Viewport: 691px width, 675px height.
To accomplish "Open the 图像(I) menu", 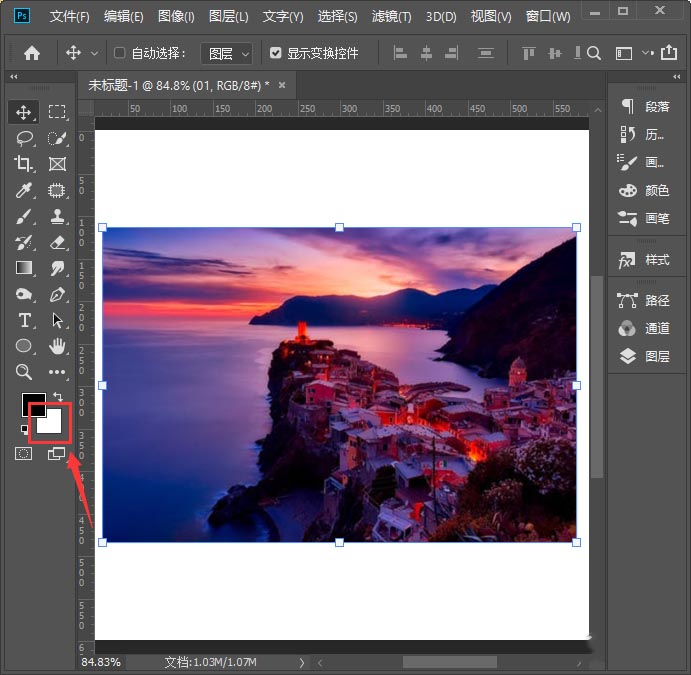I will point(176,17).
